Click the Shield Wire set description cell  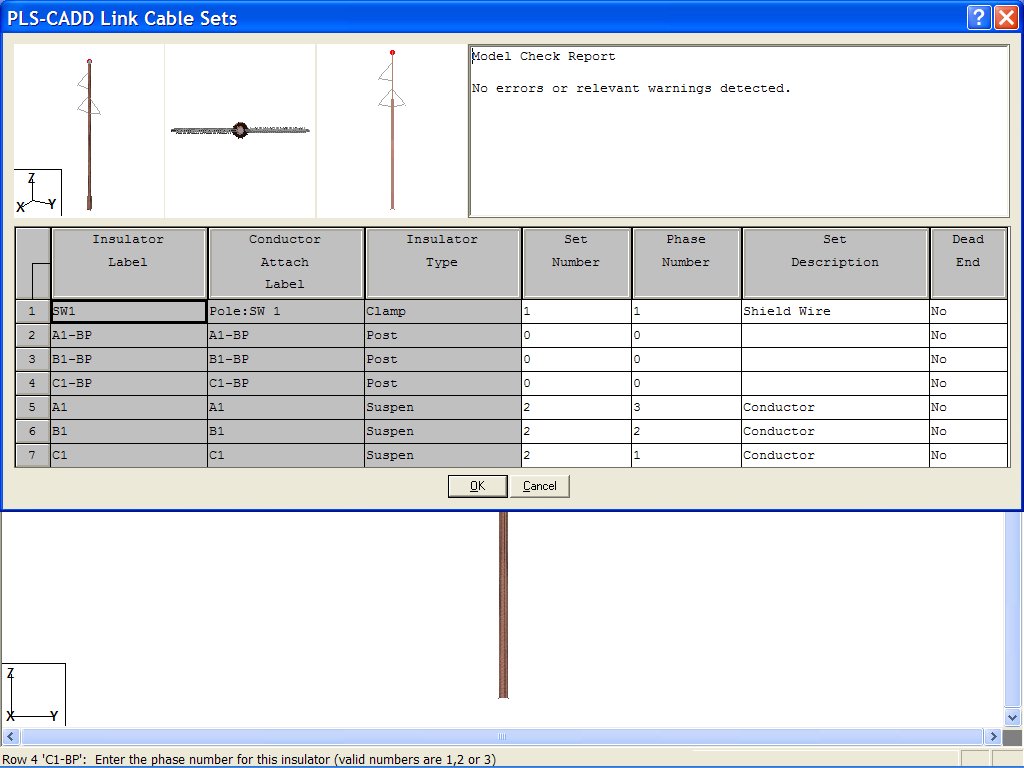pyautogui.click(x=835, y=311)
